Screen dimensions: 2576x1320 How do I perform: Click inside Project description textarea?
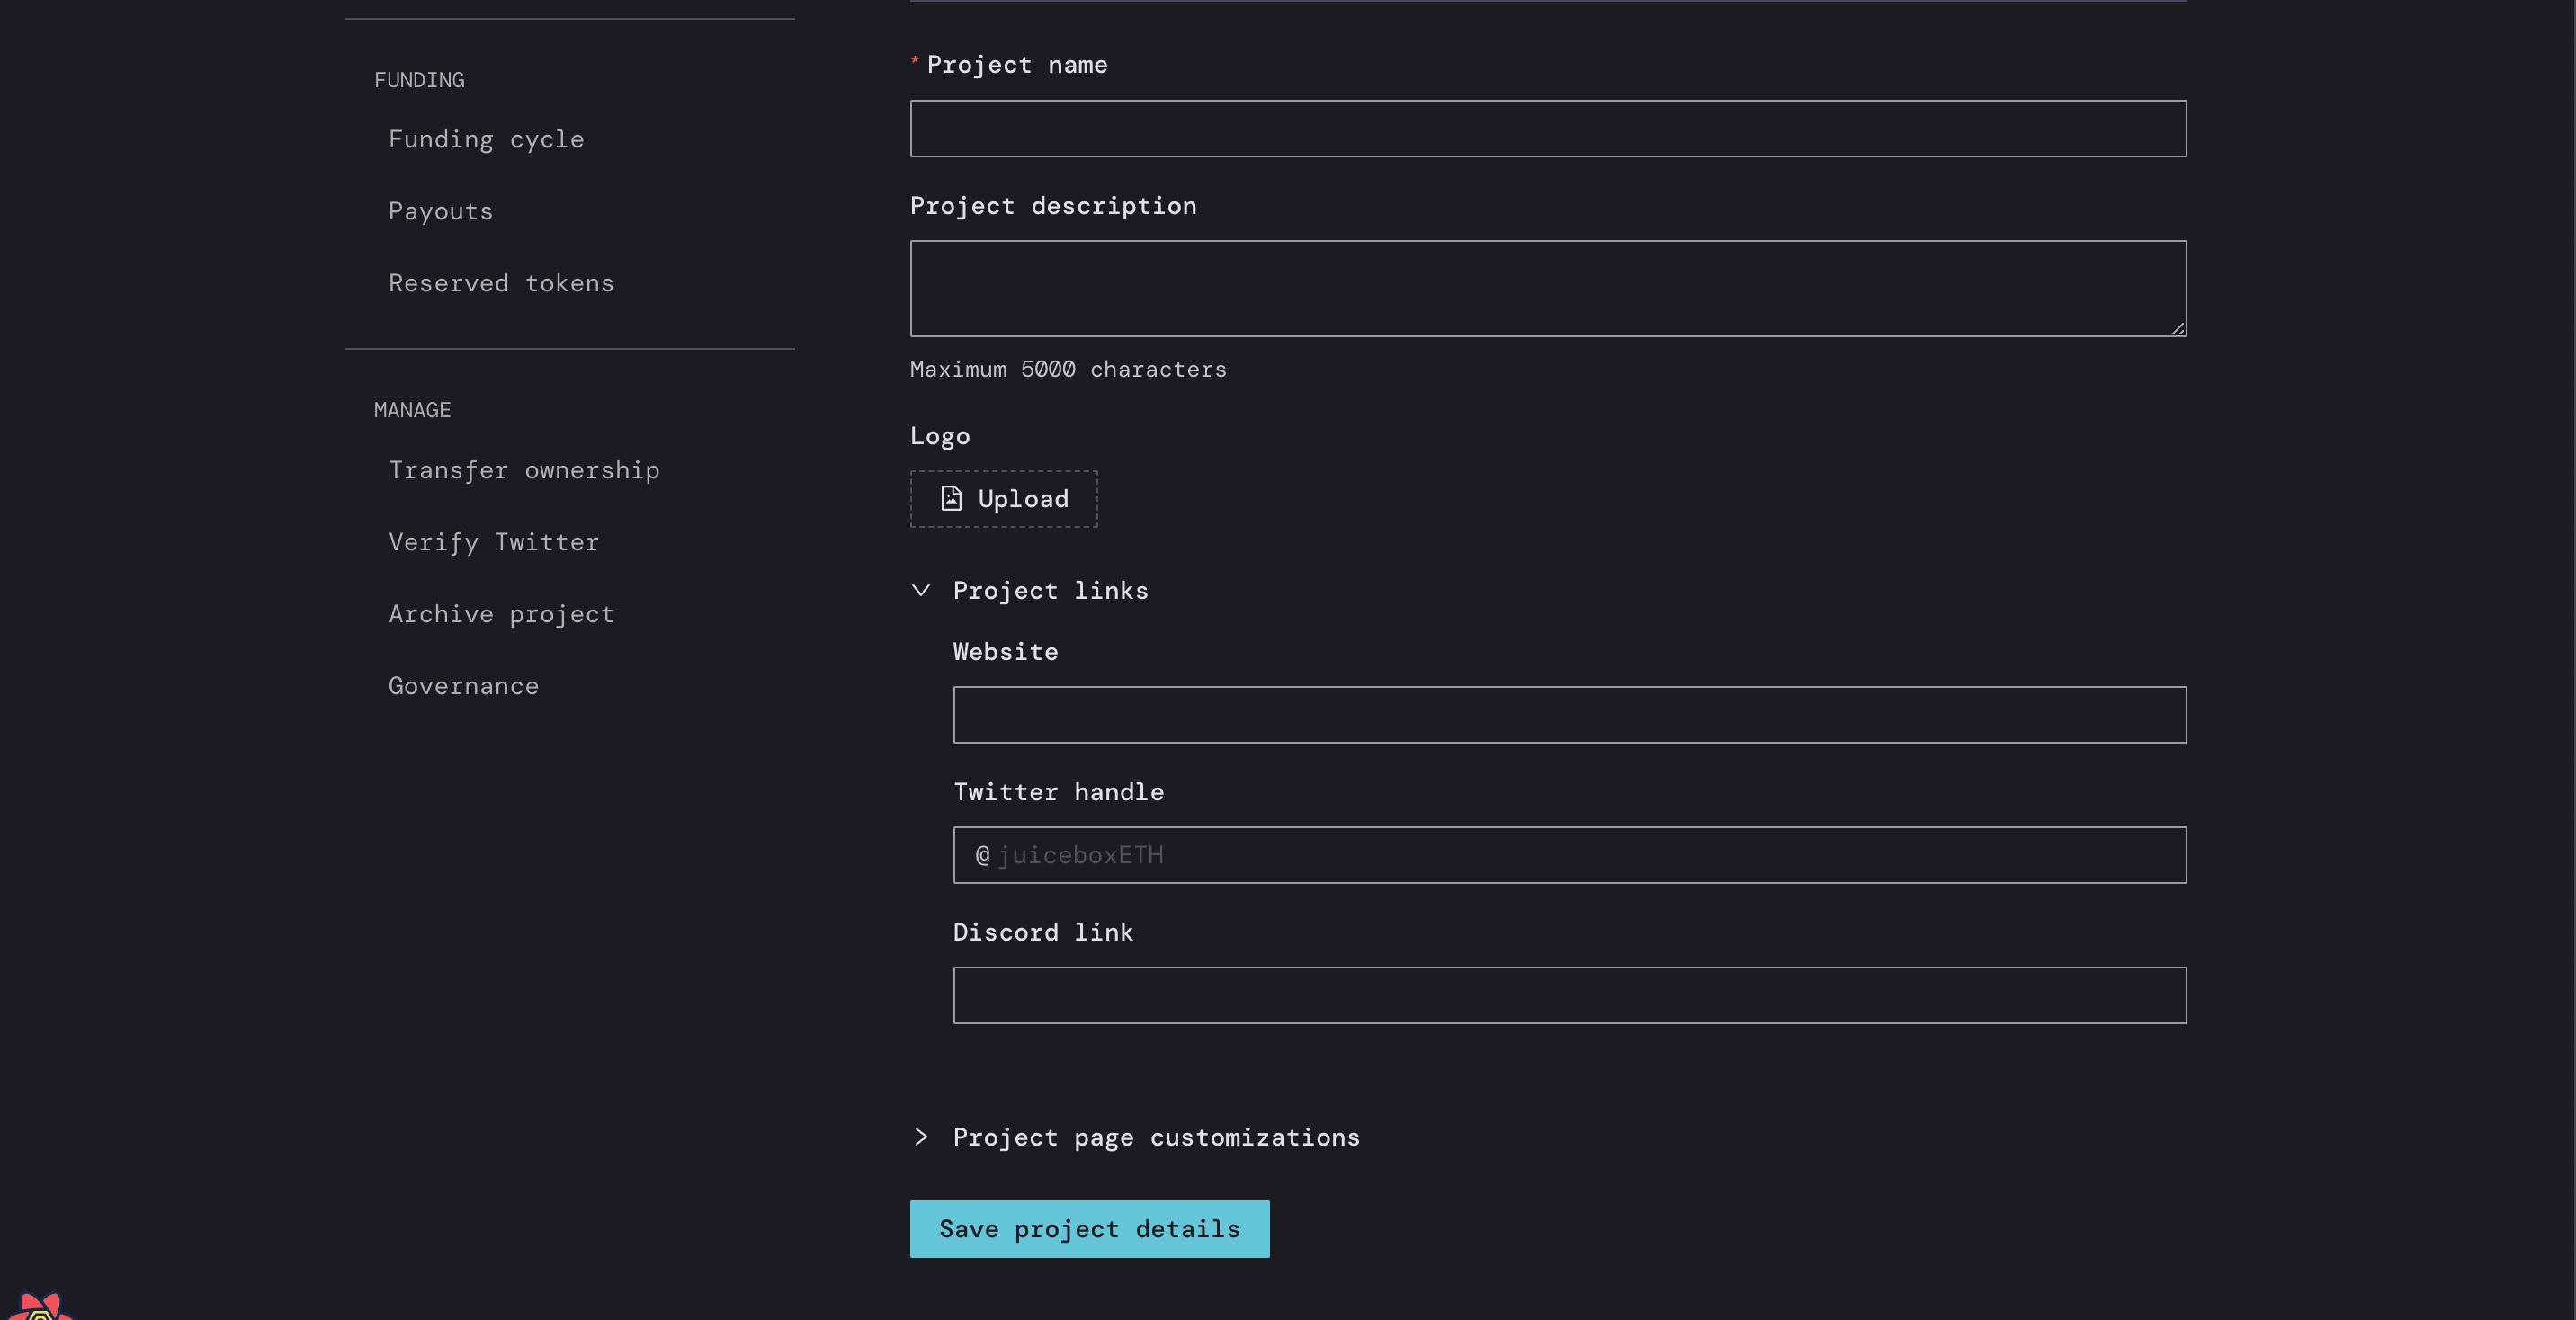tap(1547, 288)
